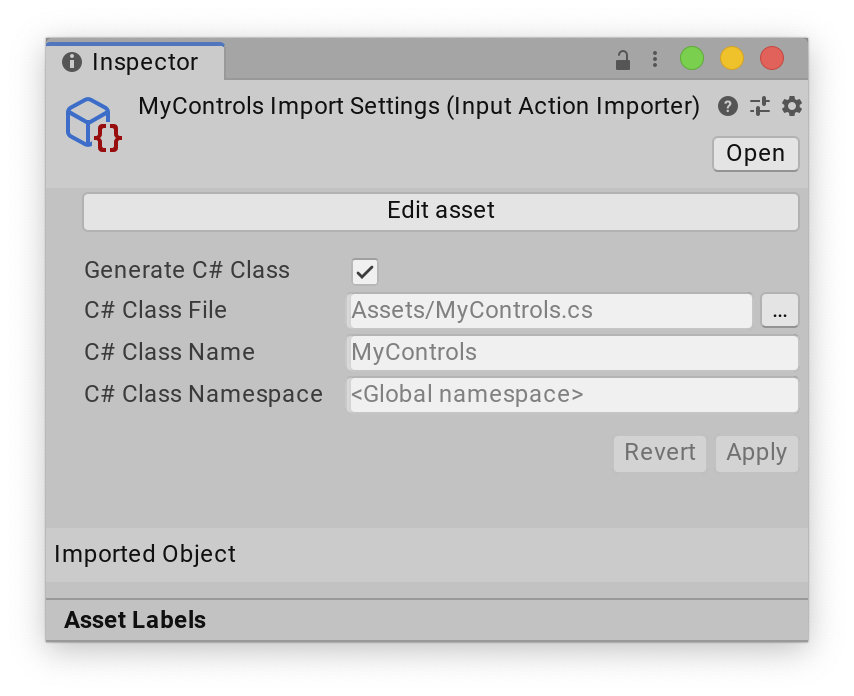The image size is (854, 696).
Task: Apply the import settings changes
Action: (x=756, y=453)
